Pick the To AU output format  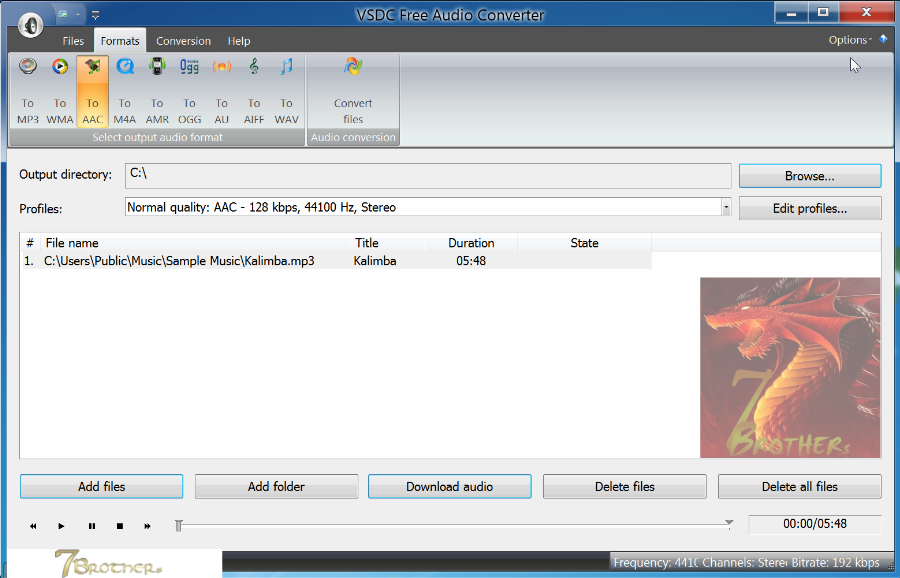(x=222, y=91)
